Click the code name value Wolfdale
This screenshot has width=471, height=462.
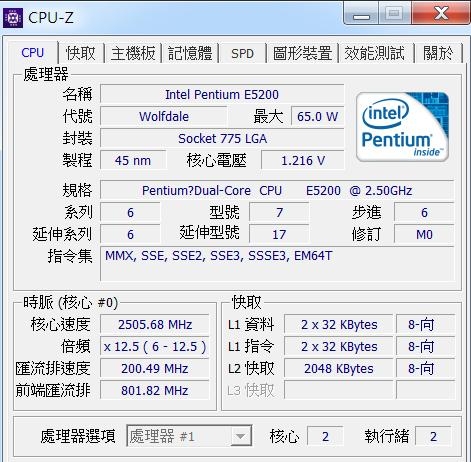pyautogui.click(x=164, y=116)
